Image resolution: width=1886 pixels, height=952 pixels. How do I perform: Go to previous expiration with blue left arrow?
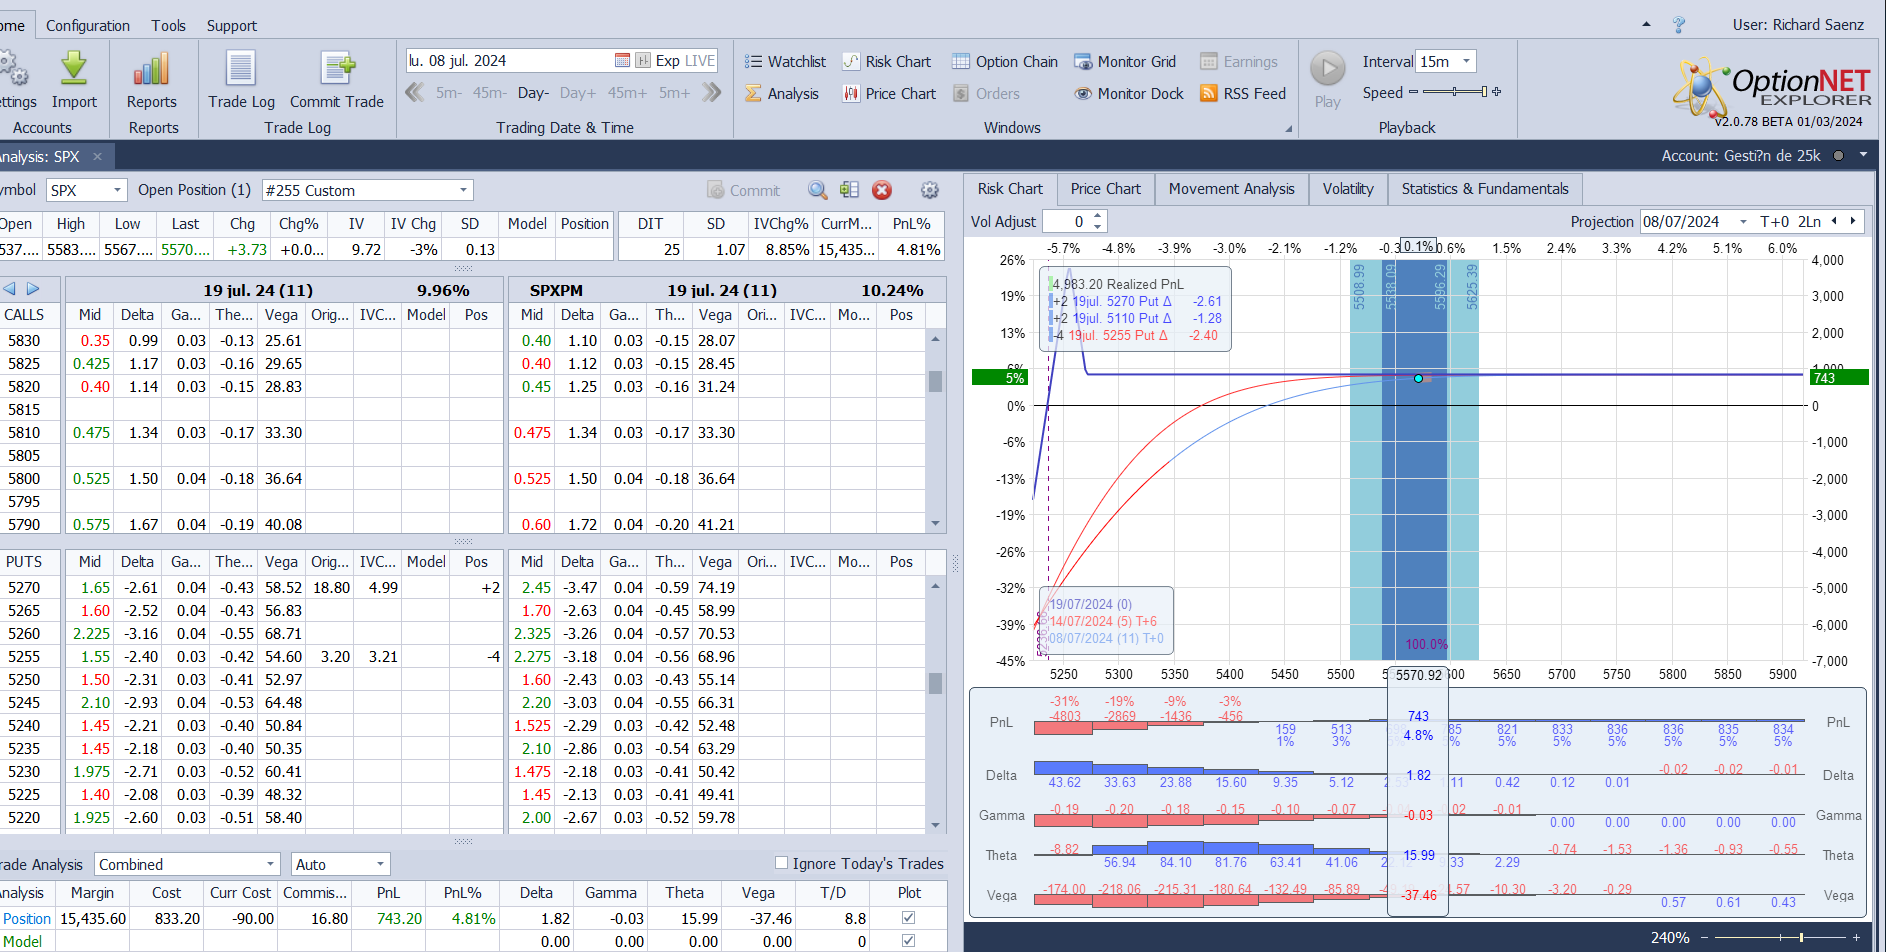tap(10, 289)
